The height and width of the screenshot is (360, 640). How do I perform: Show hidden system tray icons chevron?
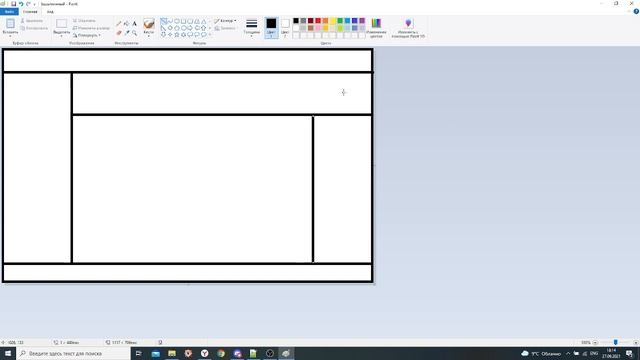[x=568, y=353]
